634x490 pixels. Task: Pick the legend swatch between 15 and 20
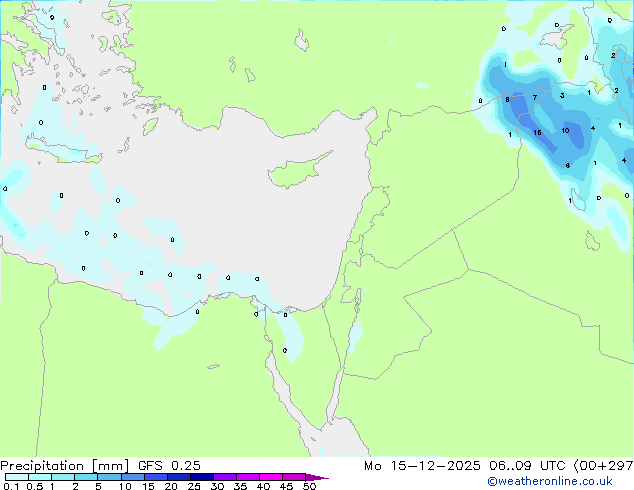point(155,477)
